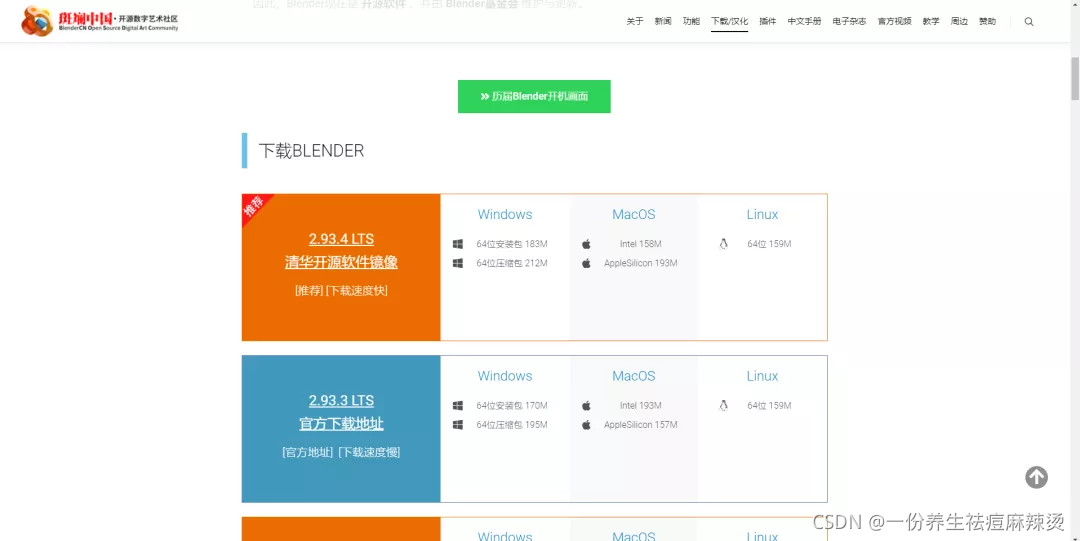
Task: Click Windows heading in 2.93.4 LTS card
Action: point(505,214)
